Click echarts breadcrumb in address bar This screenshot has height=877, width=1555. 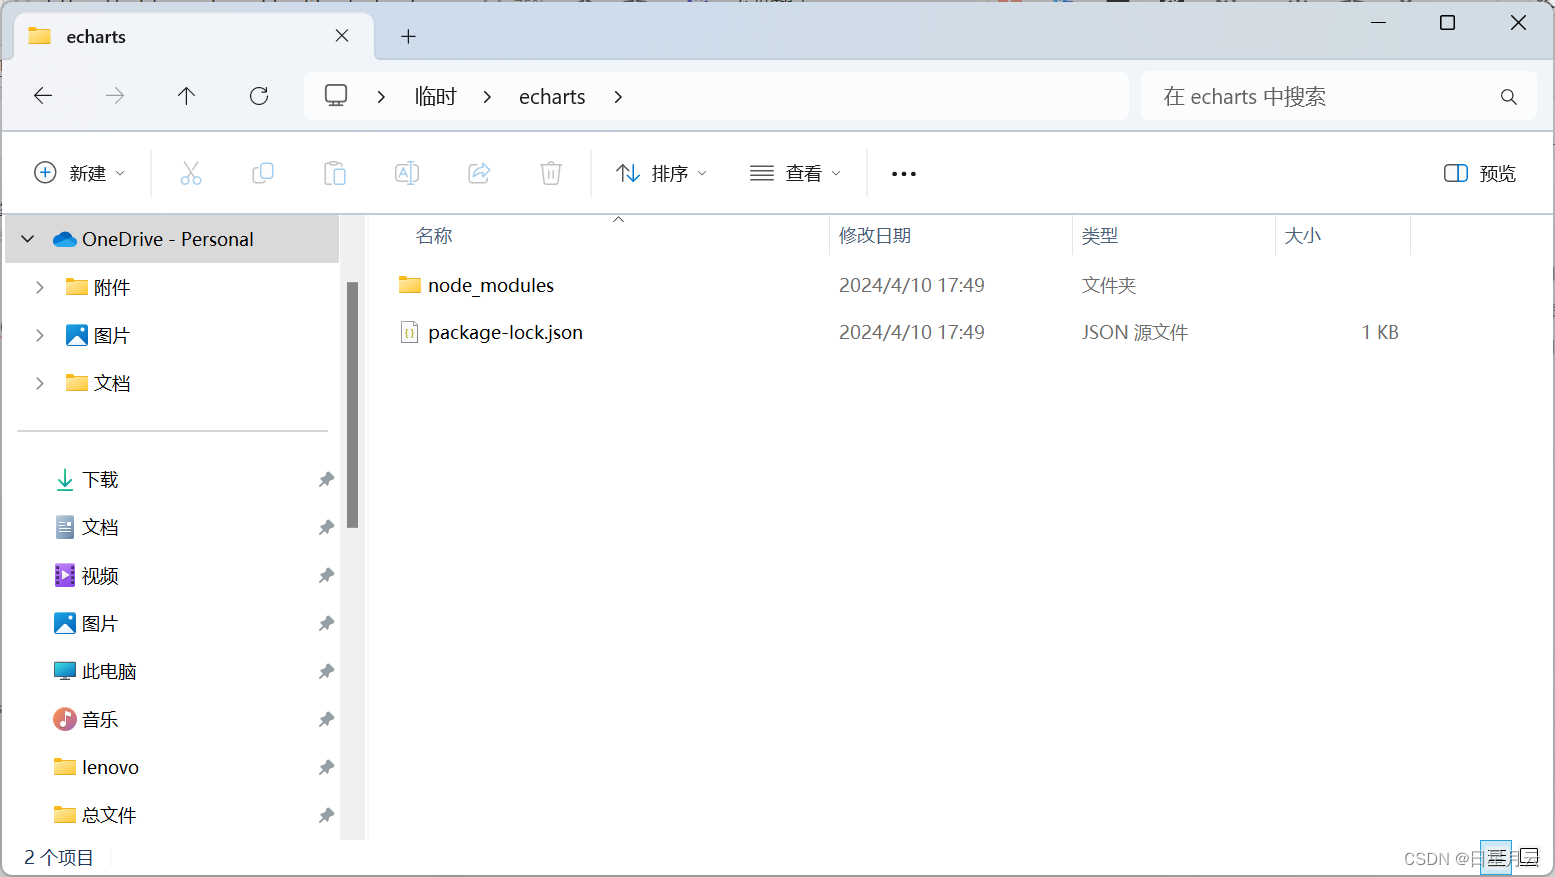552,97
